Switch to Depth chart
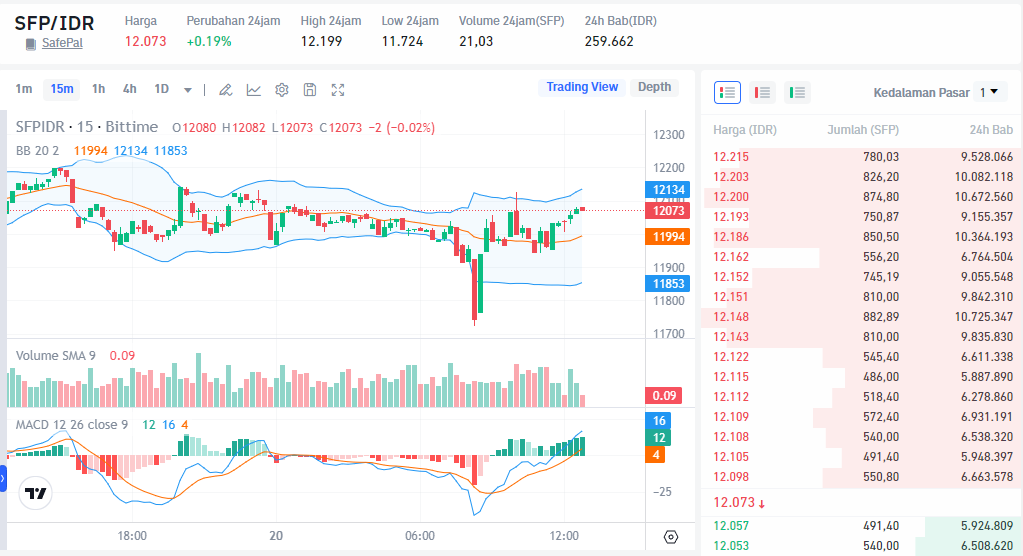Screen dimensions: 1023x556 654,87
